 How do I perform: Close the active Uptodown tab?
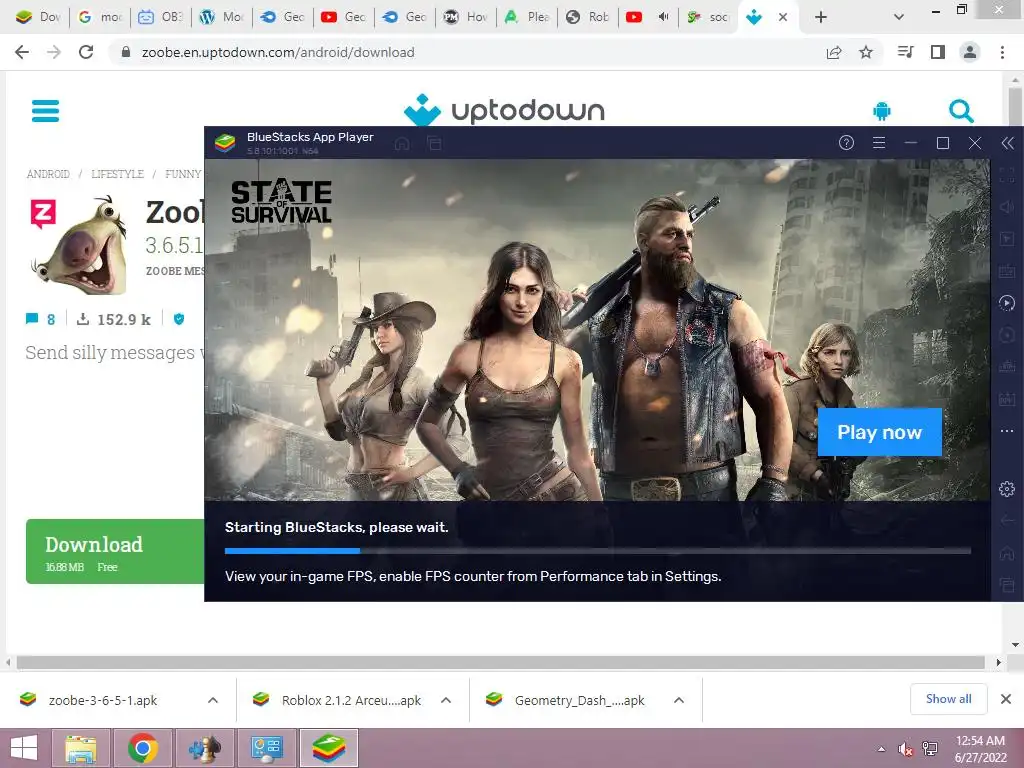click(x=783, y=17)
